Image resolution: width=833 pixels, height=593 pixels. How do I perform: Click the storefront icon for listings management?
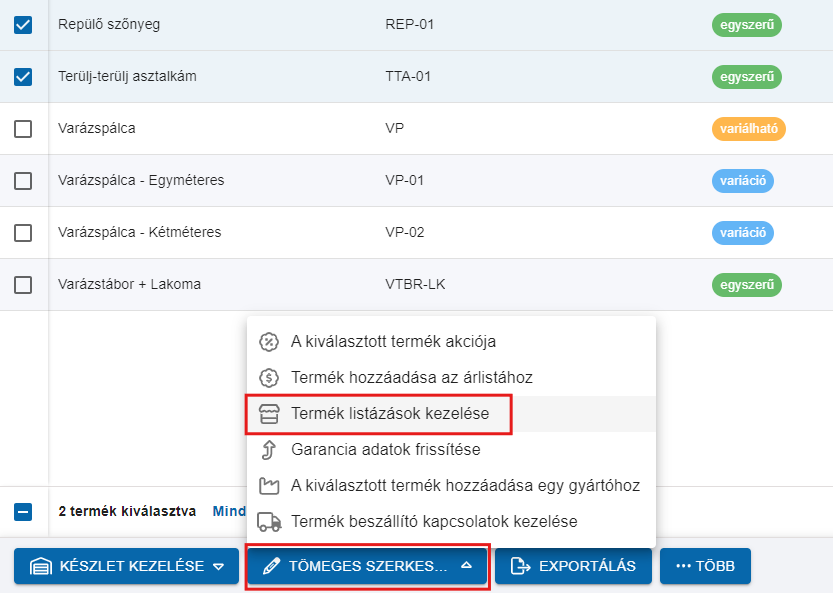tap(268, 414)
